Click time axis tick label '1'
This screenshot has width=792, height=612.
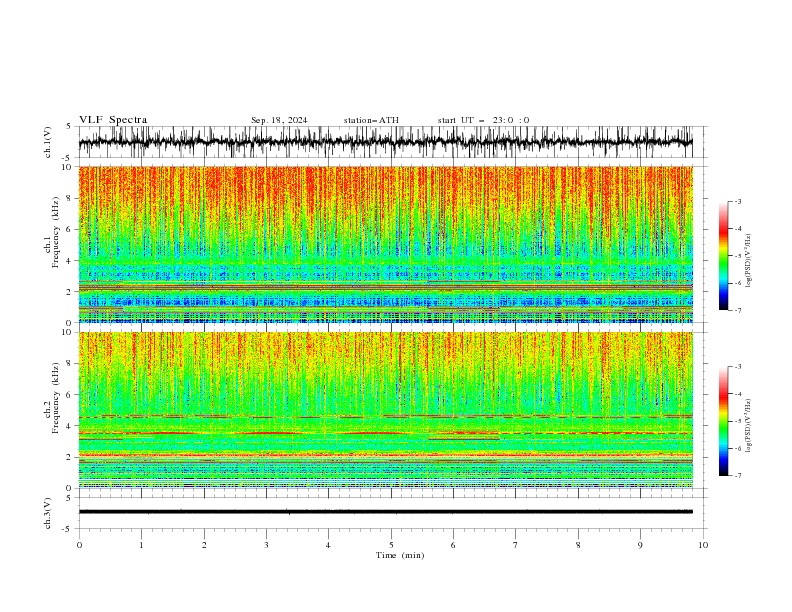coord(142,545)
